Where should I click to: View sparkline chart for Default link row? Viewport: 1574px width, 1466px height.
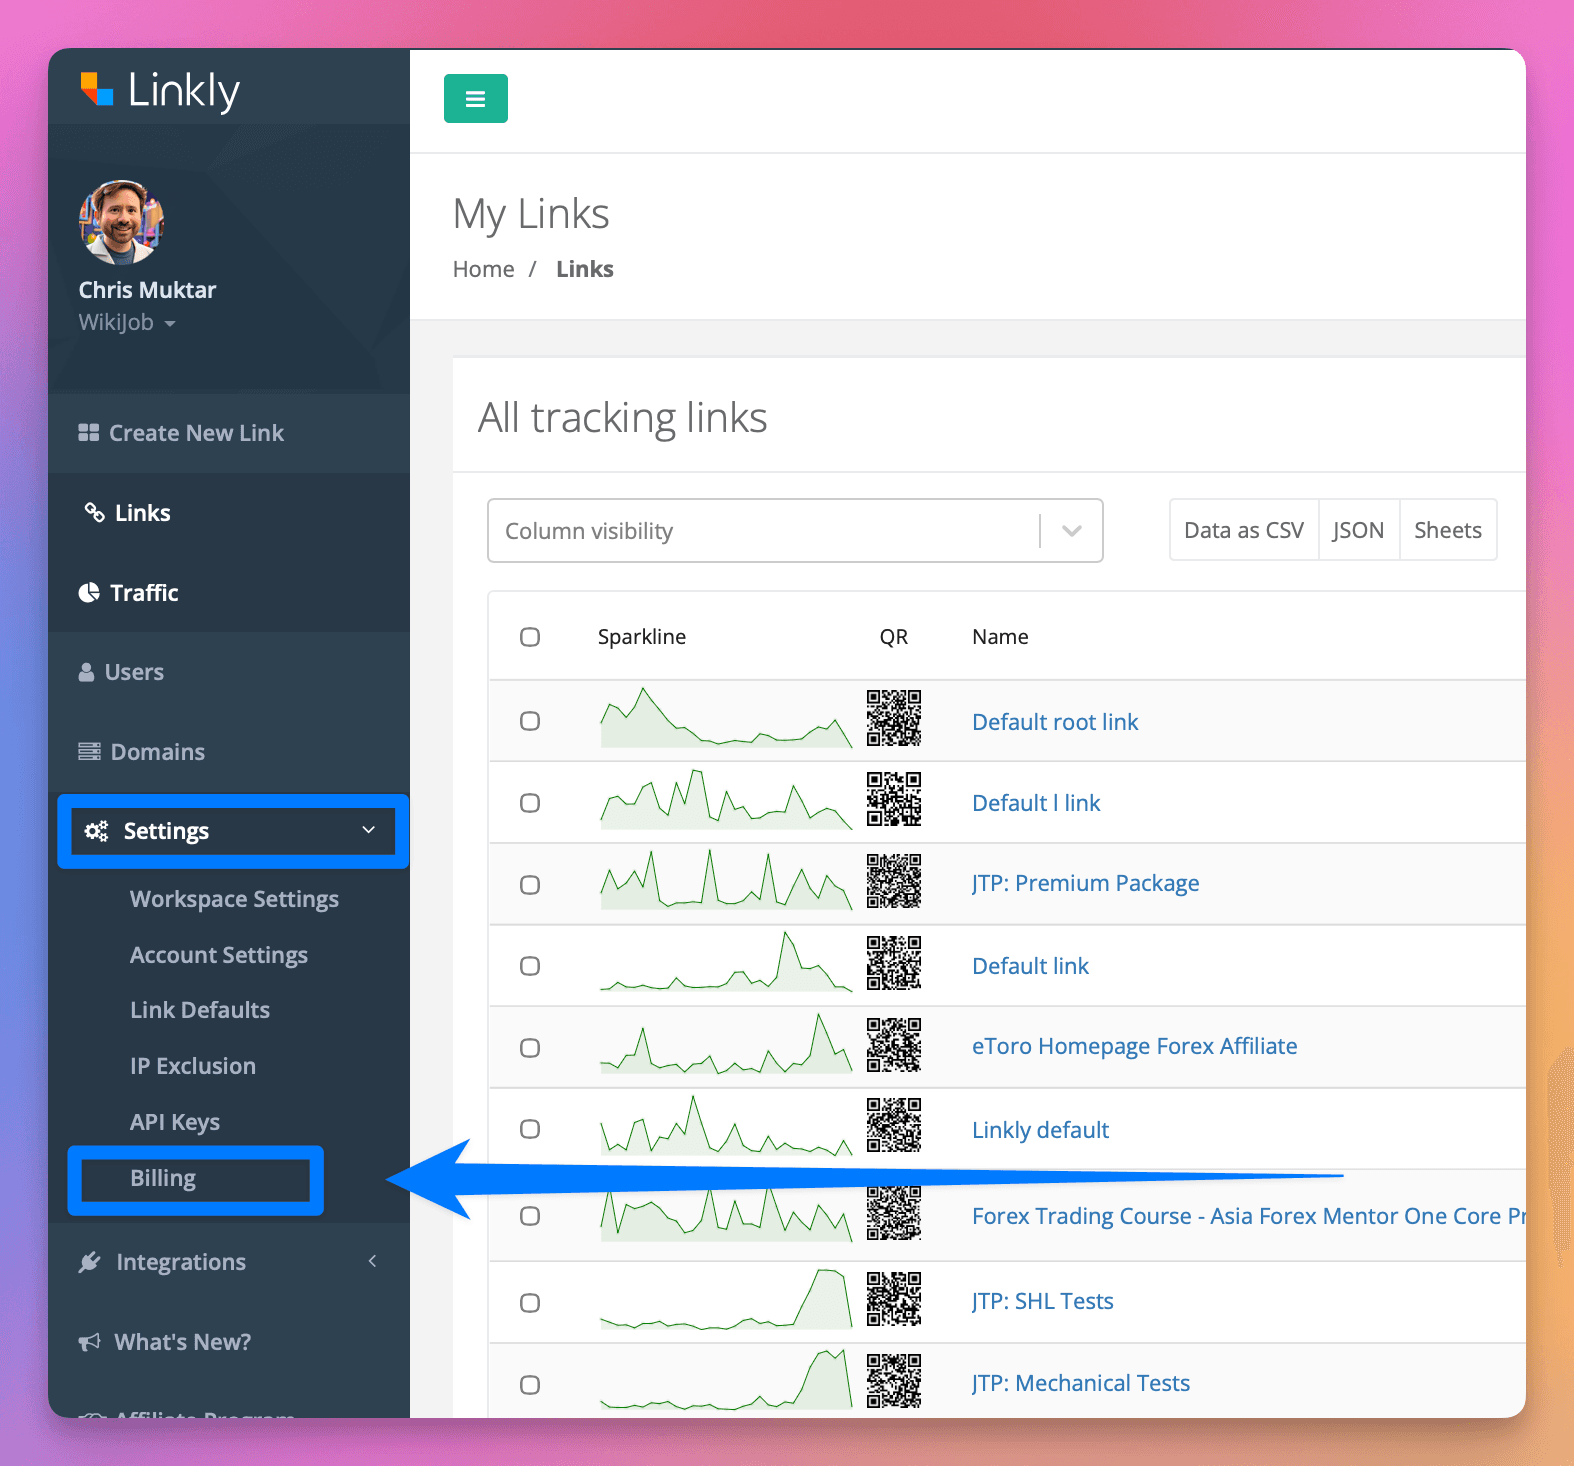[725, 963]
